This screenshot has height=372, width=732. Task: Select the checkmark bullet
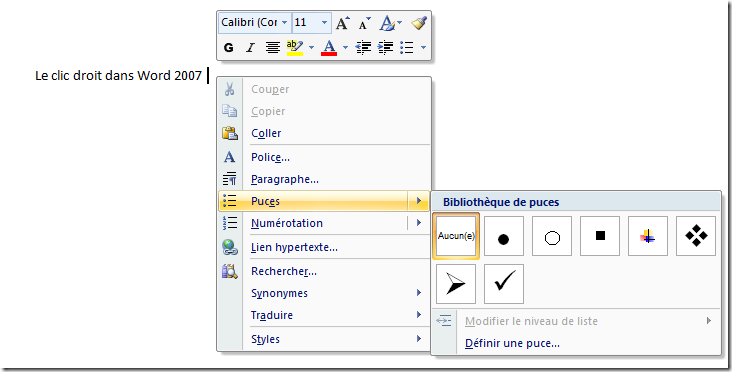(504, 284)
